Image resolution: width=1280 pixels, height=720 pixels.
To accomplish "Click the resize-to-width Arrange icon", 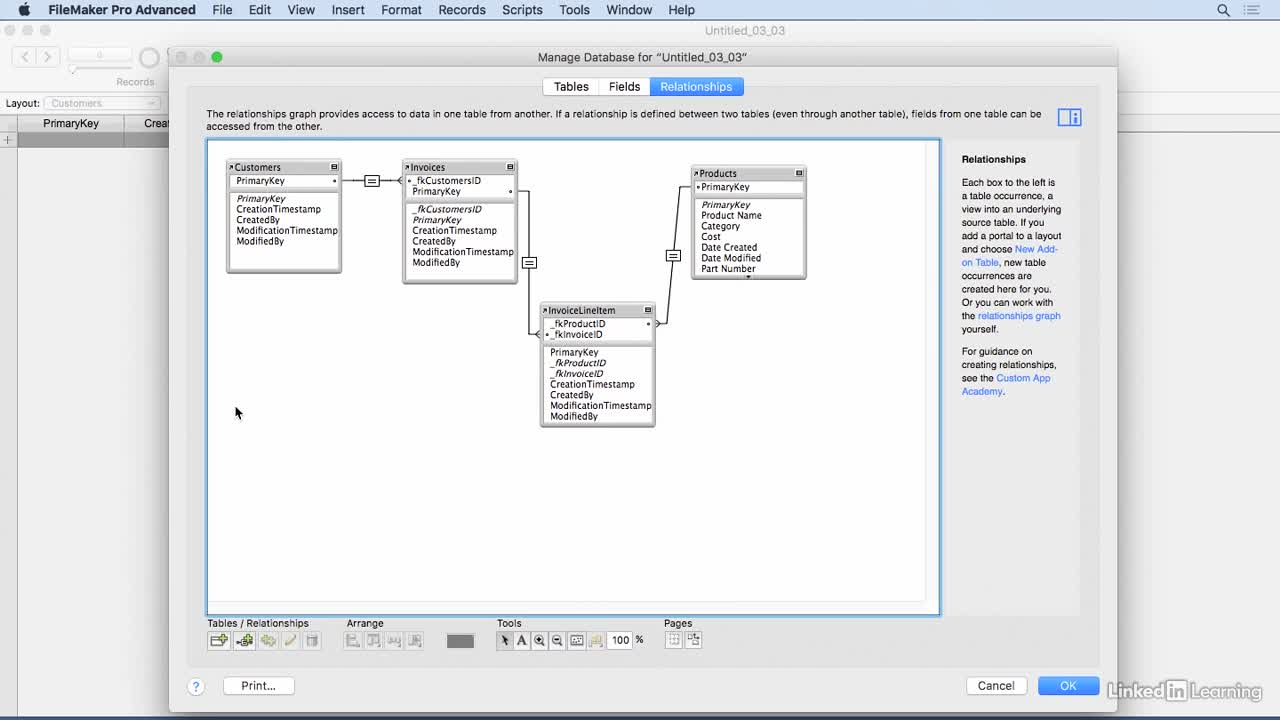I will (394, 640).
